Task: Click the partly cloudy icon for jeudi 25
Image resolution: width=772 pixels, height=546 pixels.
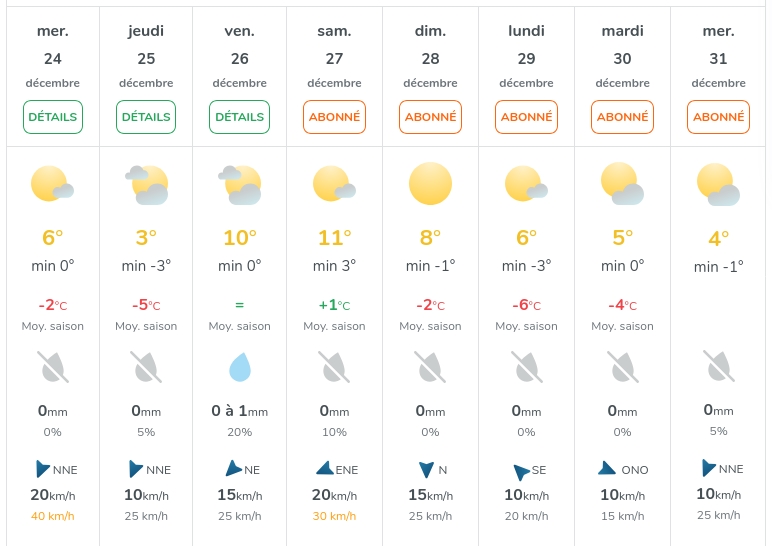Action: click(146, 184)
